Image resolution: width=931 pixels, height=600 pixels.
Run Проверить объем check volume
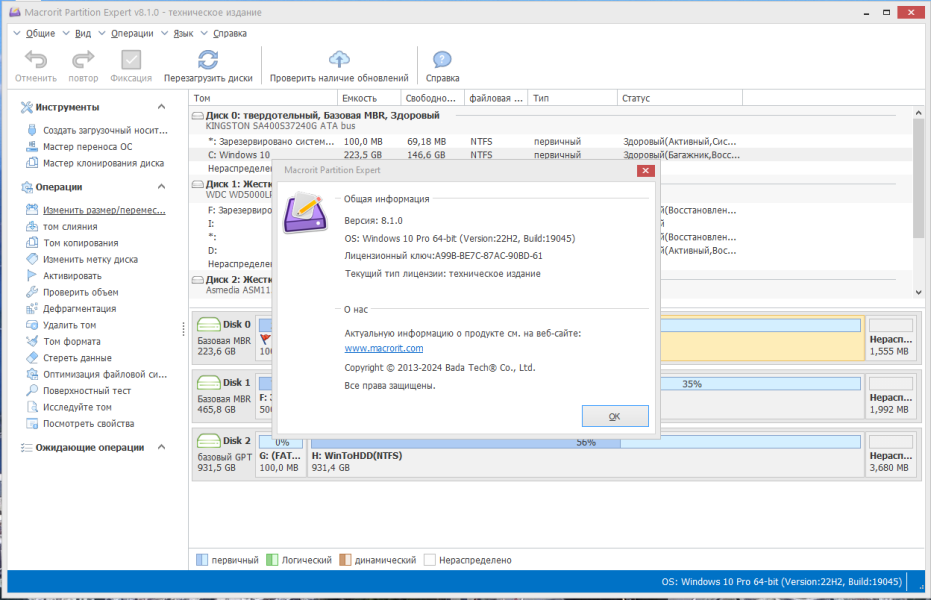pos(72,292)
